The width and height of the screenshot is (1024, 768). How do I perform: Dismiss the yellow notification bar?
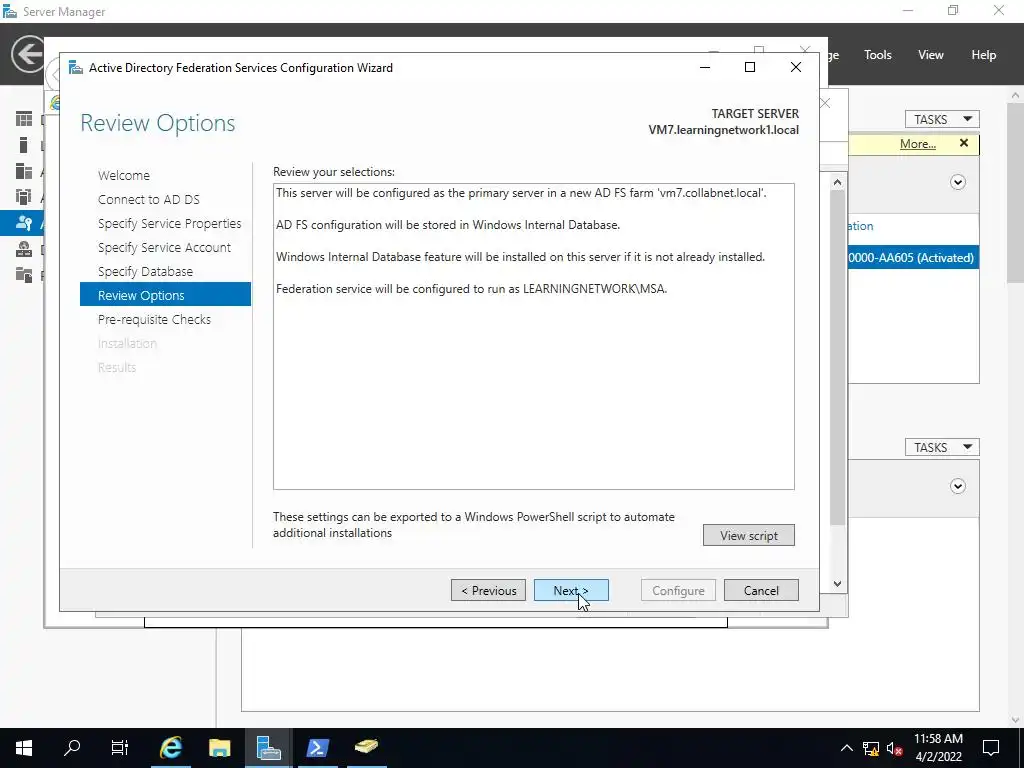[x=964, y=143]
